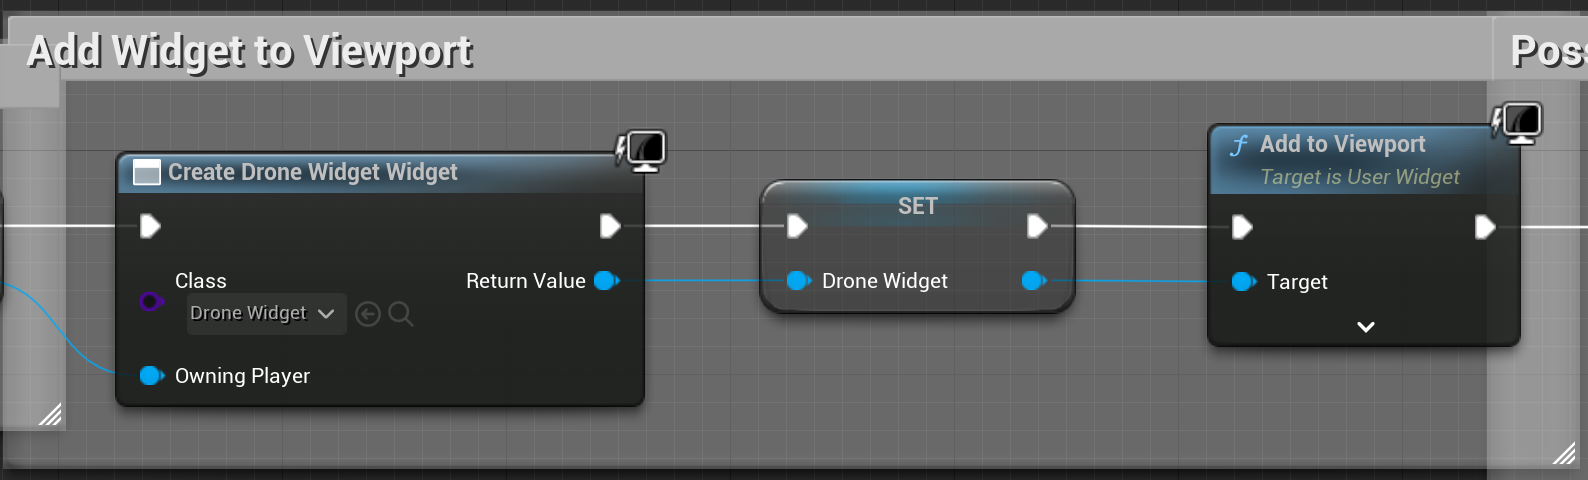This screenshot has width=1588, height=480.
Task: Click the comment box resize handle at bottom right
Action: pos(1564,454)
